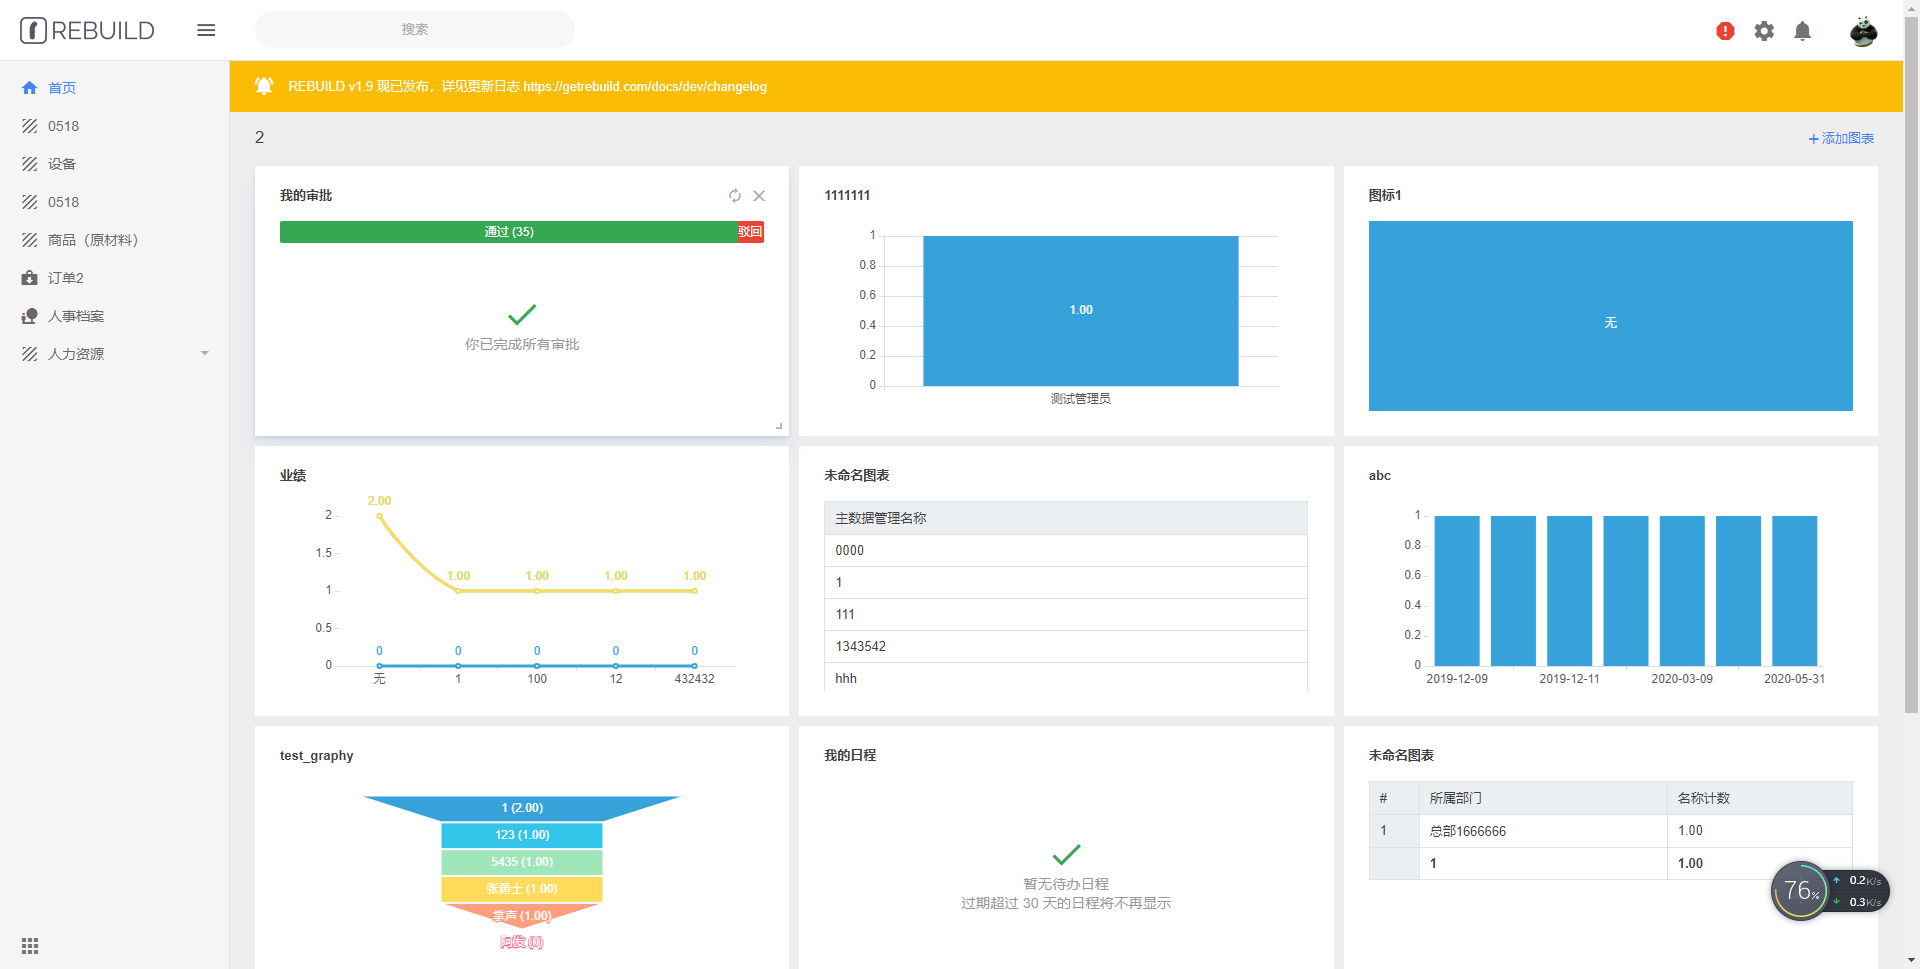Remove the 我的审批 chart with X
The image size is (1920, 969).
(x=759, y=196)
